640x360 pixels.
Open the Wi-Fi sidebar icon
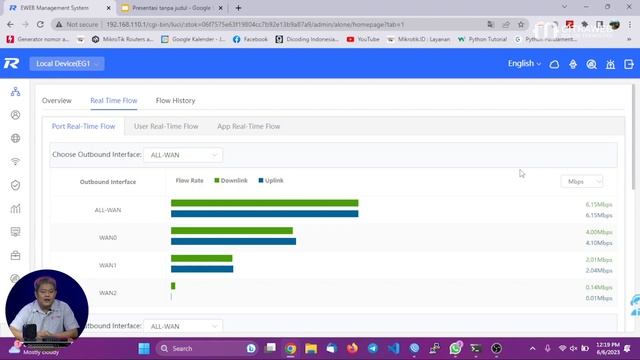click(x=16, y=162)
